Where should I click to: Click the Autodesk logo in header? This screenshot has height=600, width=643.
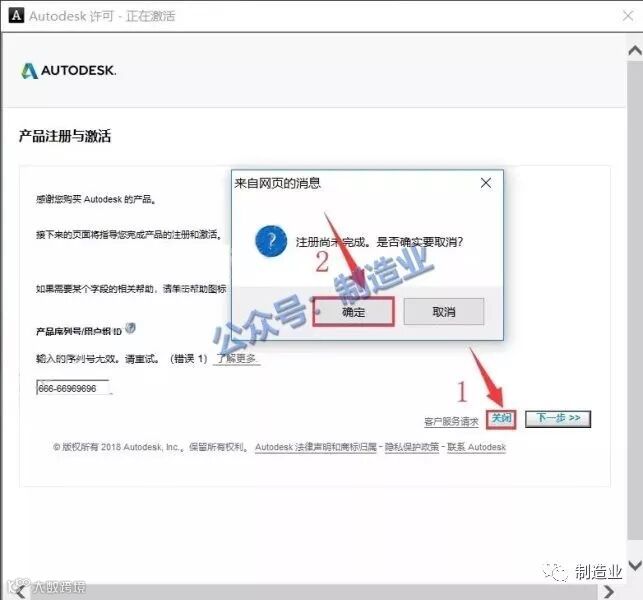[69, 71]
